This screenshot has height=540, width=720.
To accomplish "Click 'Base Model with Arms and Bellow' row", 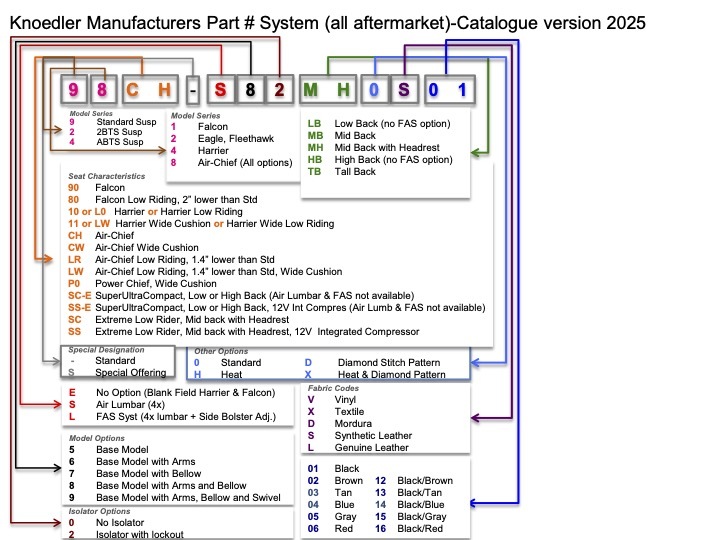I will [x=158, y=485].
